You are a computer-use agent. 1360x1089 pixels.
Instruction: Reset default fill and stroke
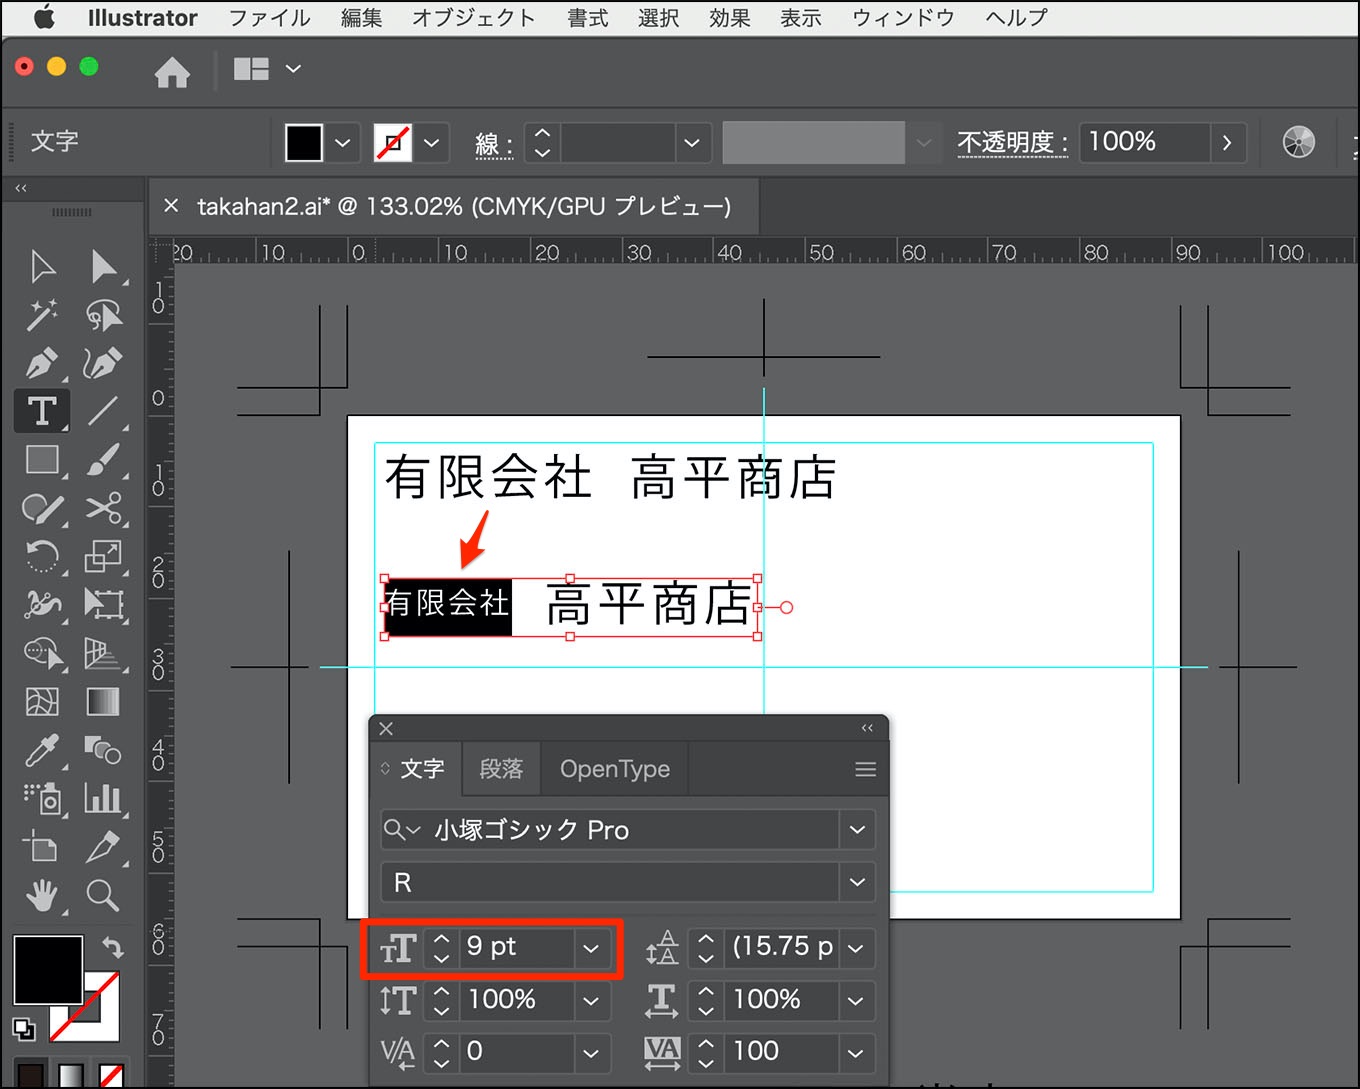tap(23, 1029)
